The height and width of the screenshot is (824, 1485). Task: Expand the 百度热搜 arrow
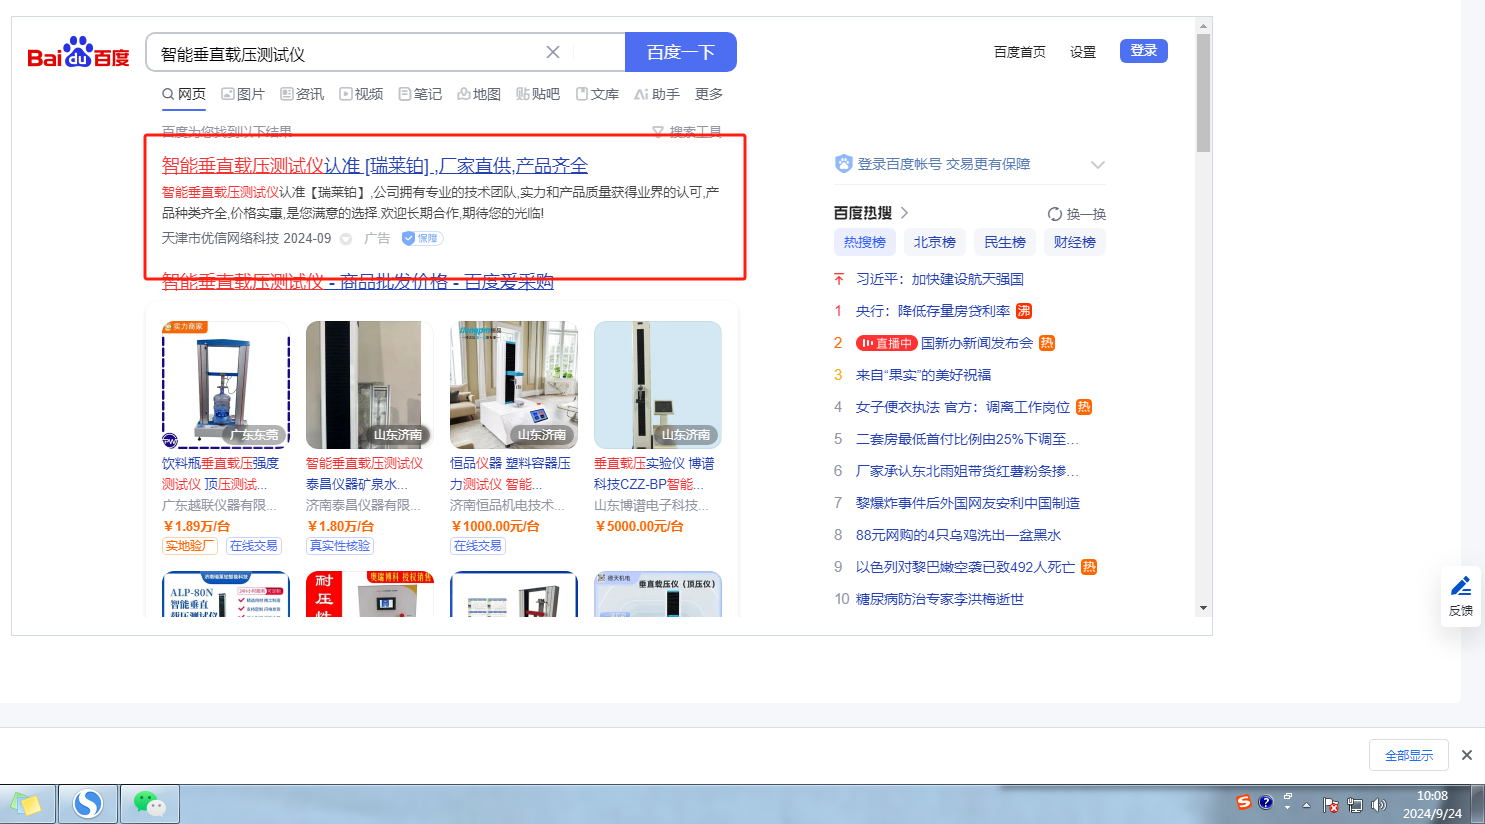904,213
